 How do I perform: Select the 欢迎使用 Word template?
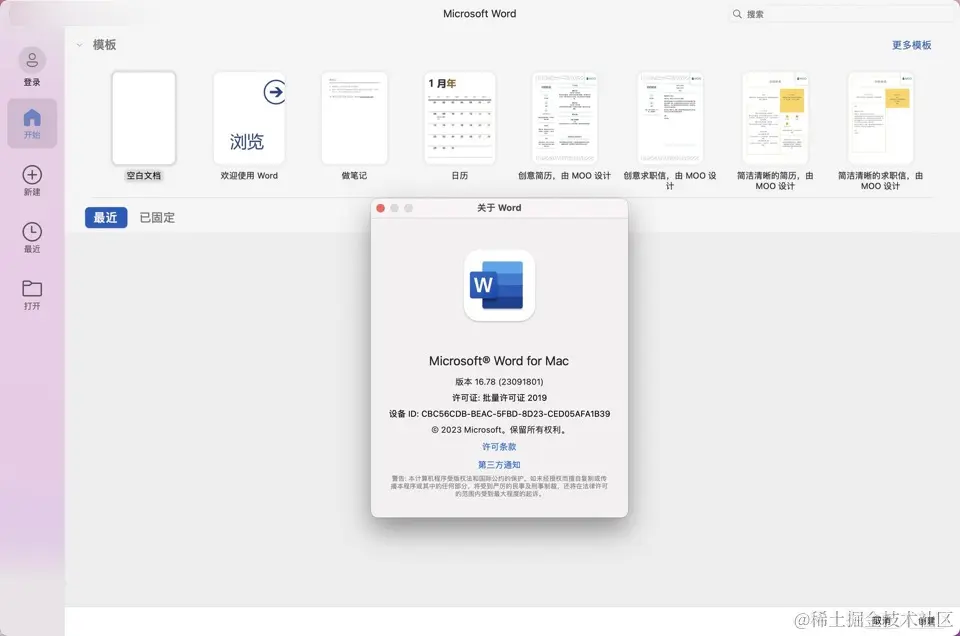249,118
